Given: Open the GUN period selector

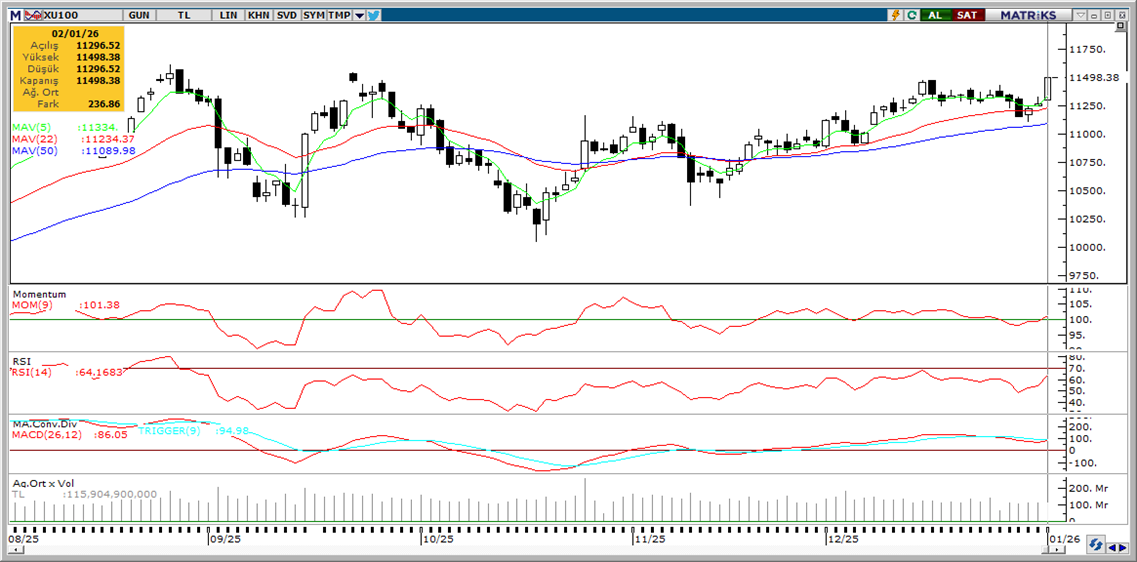Looking at the screenshot, I should click(140, 15).
